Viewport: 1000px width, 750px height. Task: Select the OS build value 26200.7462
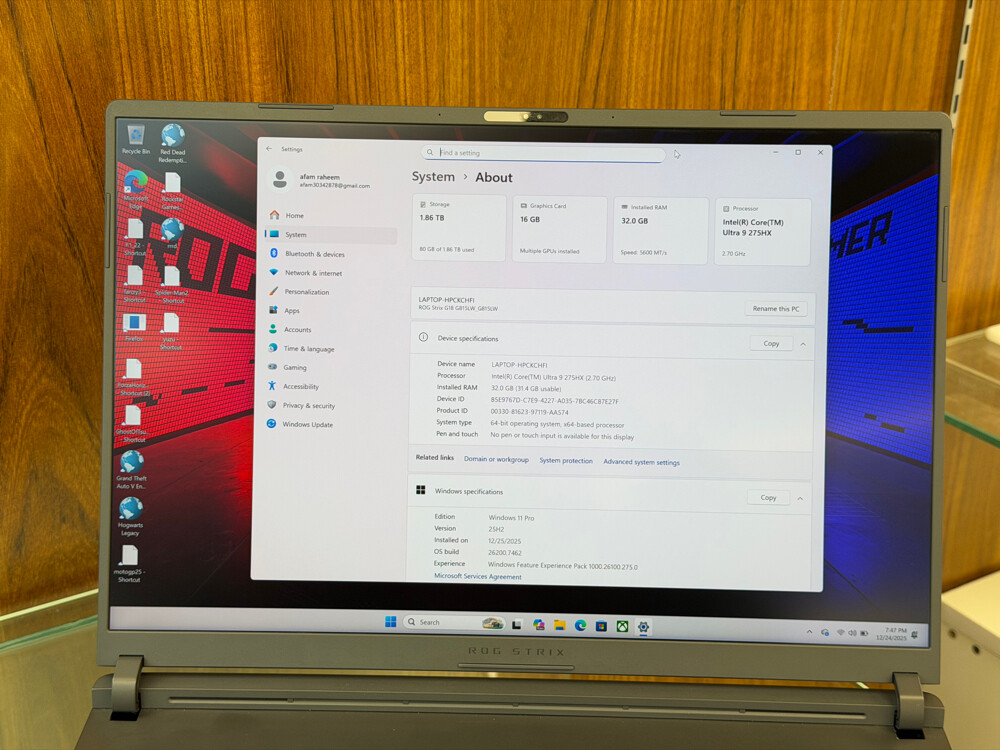pyautogui.click(x=504, y=553)
